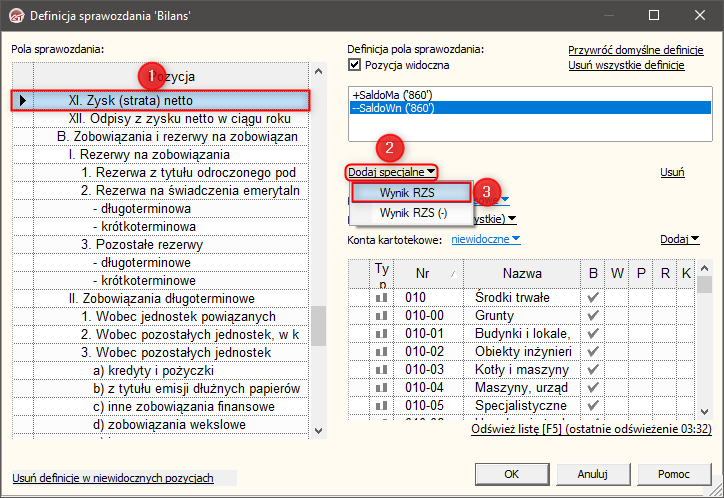Click the W column header
724x498 pixels.
(x=617, y=273)
